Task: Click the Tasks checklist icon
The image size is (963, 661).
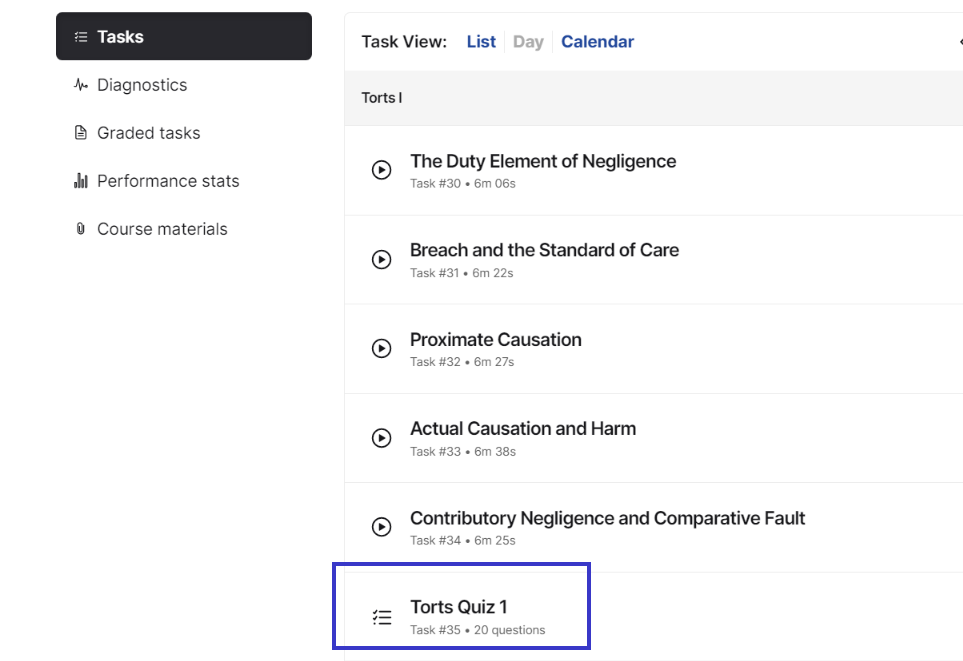Action: 81,37
